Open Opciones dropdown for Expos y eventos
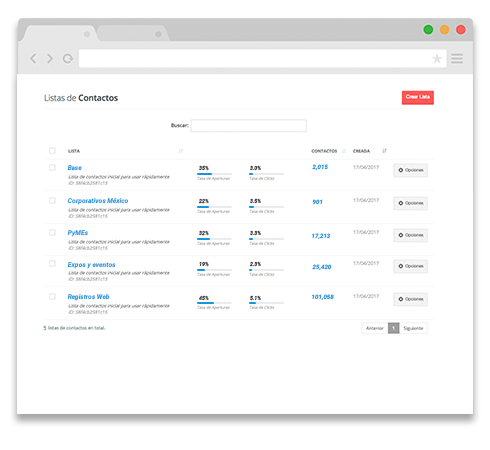The height and width of the screenshot is (450, 490). coord(410,266)
